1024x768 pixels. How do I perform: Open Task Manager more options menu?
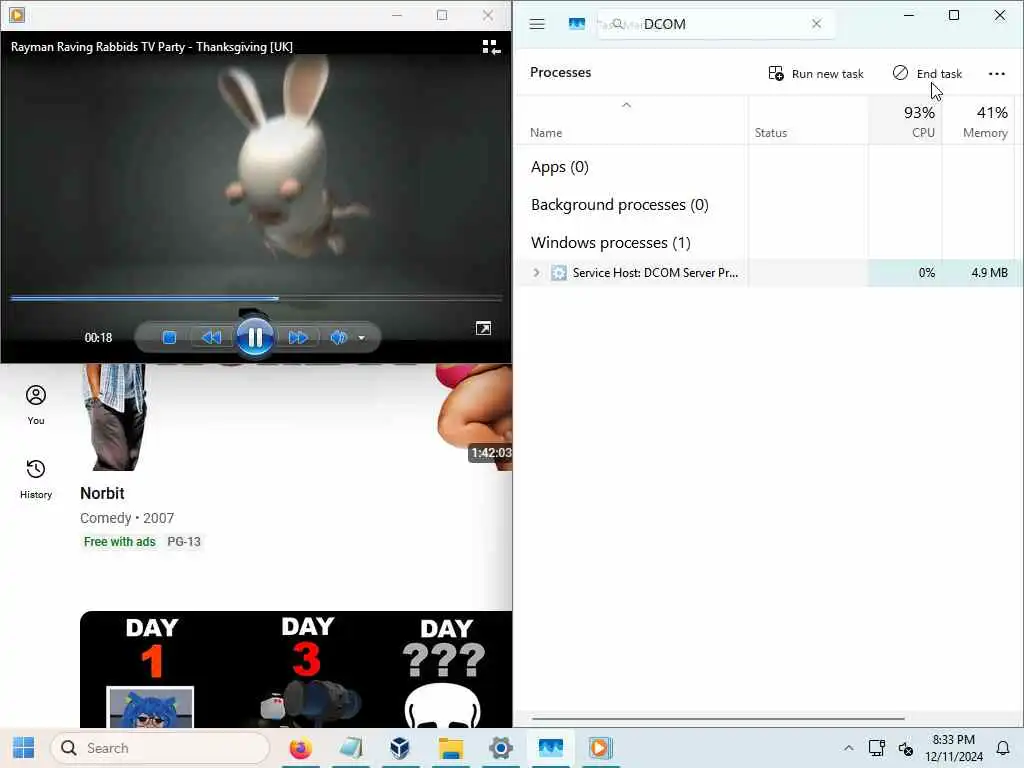[997, 74]
